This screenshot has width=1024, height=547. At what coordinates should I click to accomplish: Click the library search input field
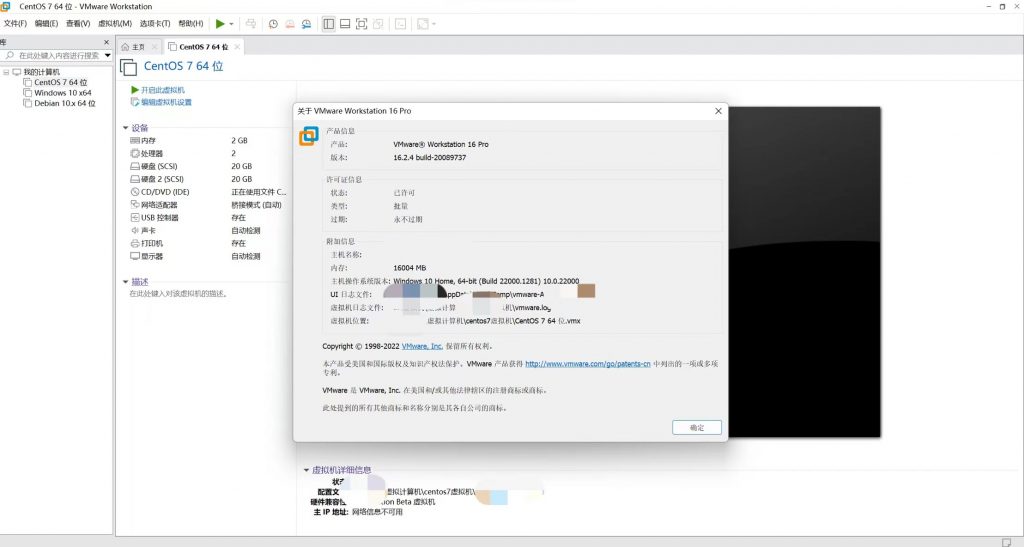pyautogui.click(x=54, y=55)
